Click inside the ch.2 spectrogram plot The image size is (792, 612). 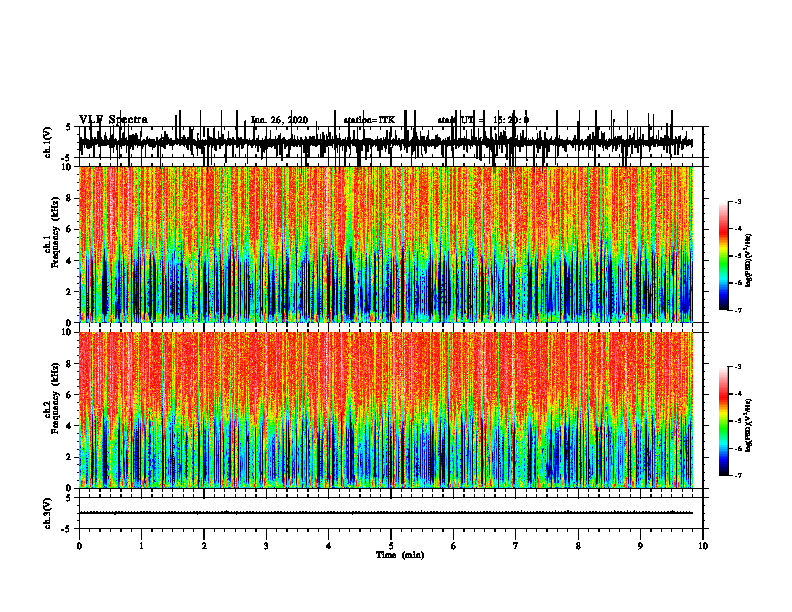click(385, 410)
